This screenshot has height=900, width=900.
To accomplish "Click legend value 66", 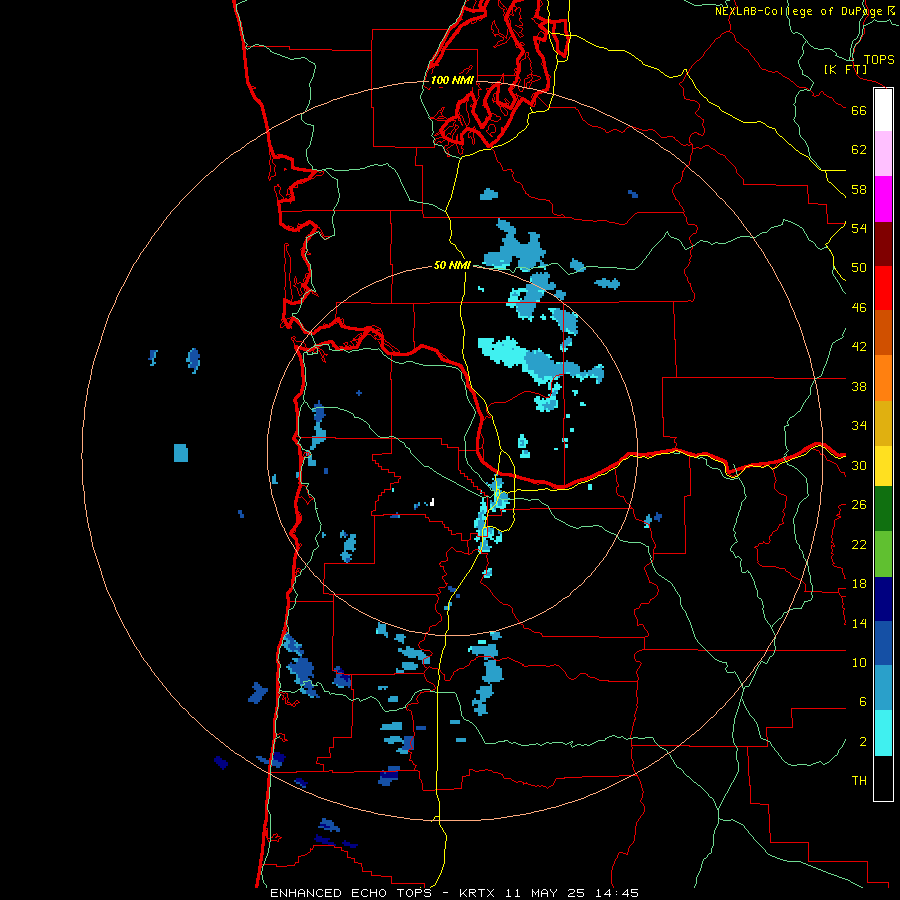I will 859,110.
